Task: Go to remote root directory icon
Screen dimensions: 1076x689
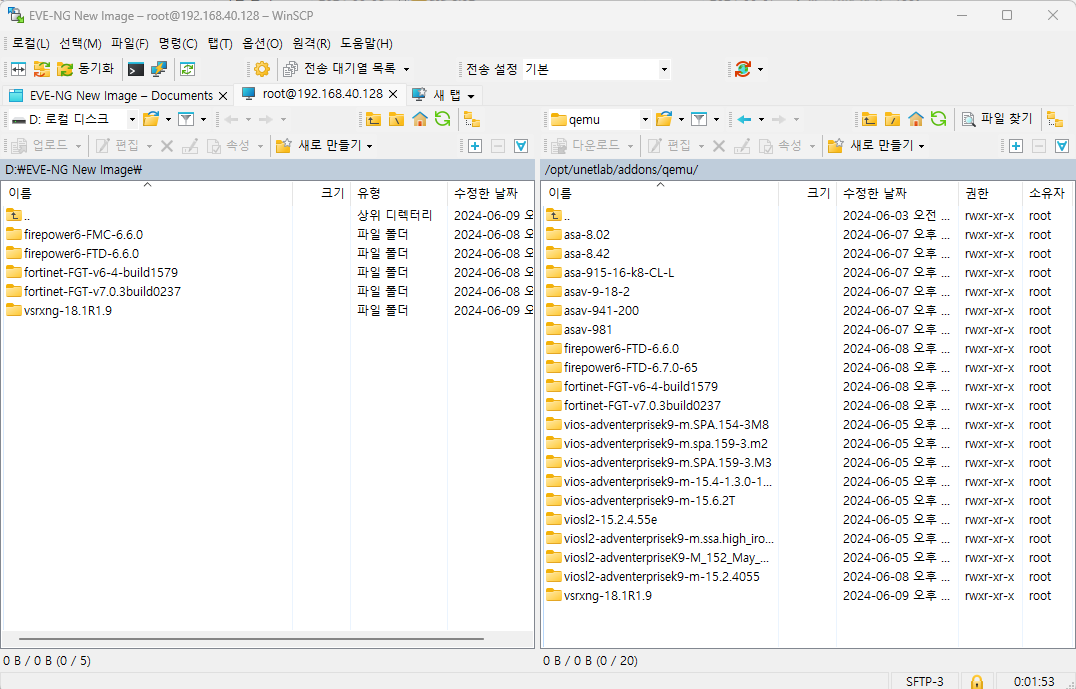Action: (893, 119)
